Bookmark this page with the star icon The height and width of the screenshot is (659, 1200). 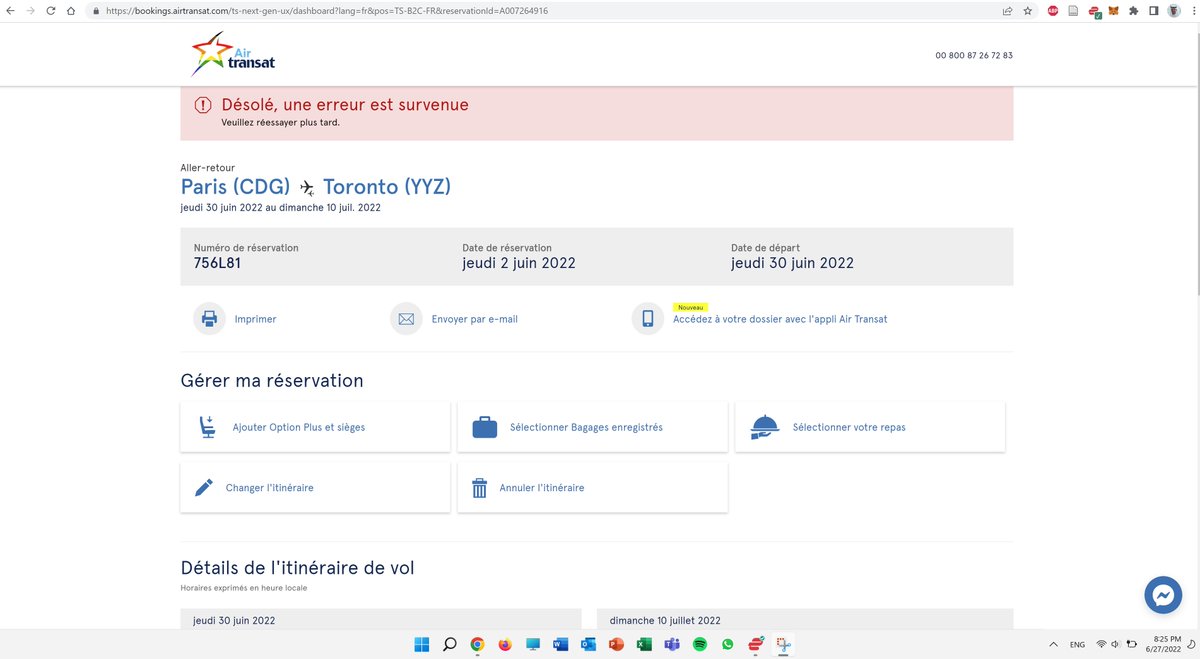(1028, 11)
